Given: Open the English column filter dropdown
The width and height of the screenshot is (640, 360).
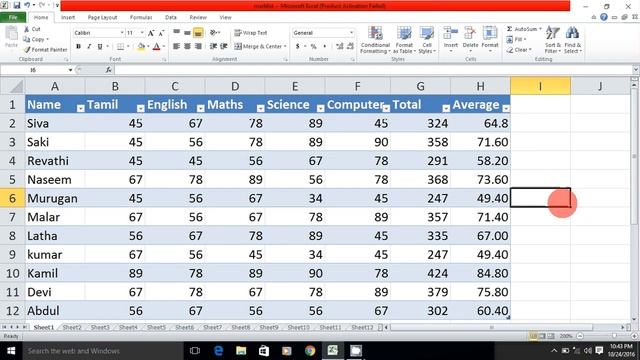Looking at the screenshot, I should pyautogui.click(x=200, y=108).
